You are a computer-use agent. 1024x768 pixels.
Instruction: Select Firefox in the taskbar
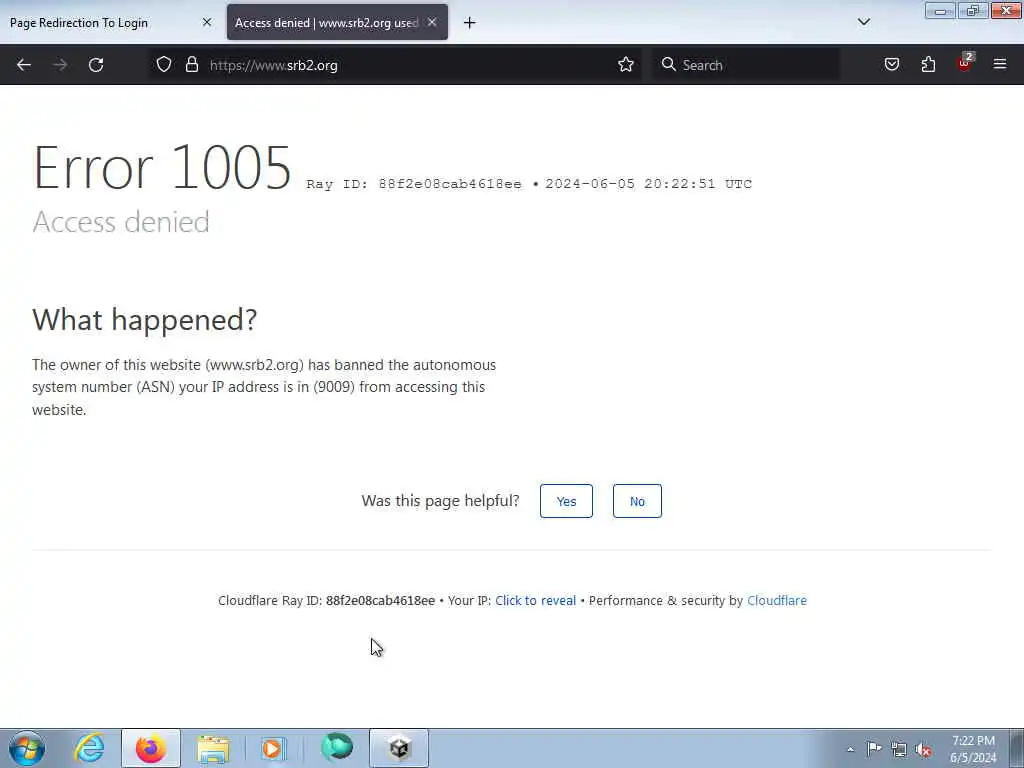pos(151,748)
